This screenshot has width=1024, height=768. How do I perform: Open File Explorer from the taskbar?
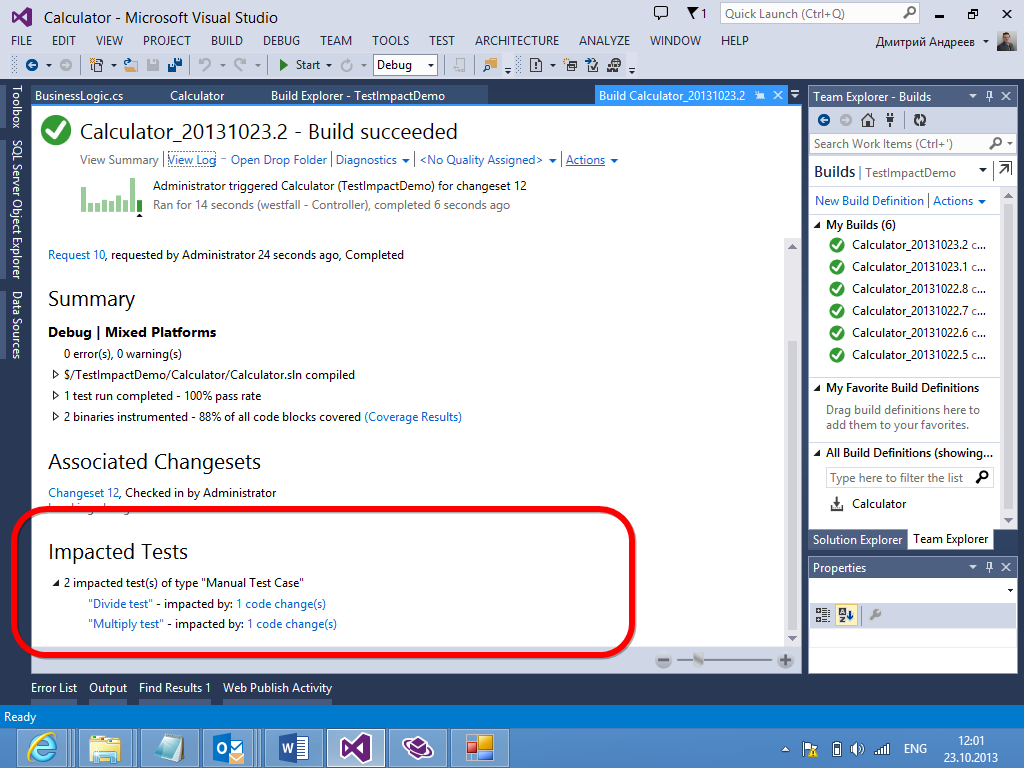pos(104,748)
